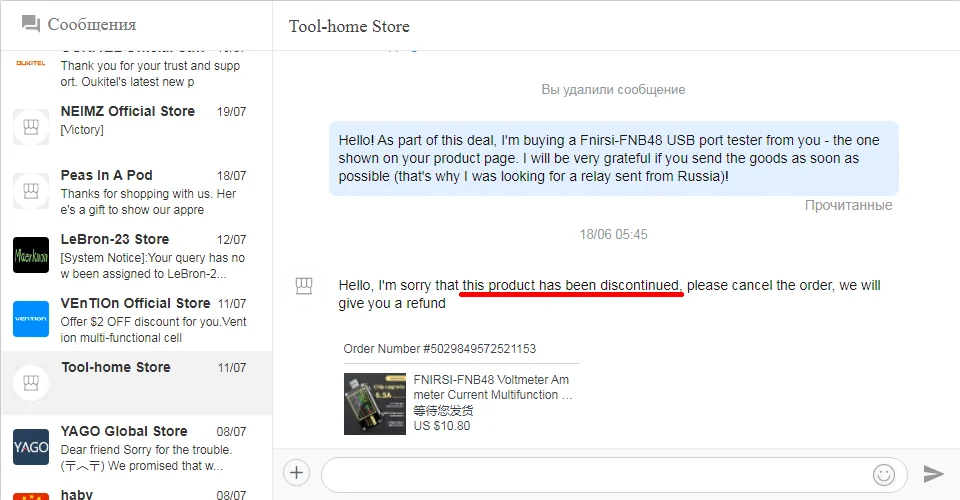
Task: Click the System Notice preview text
Action: click(x=152, y=266)
